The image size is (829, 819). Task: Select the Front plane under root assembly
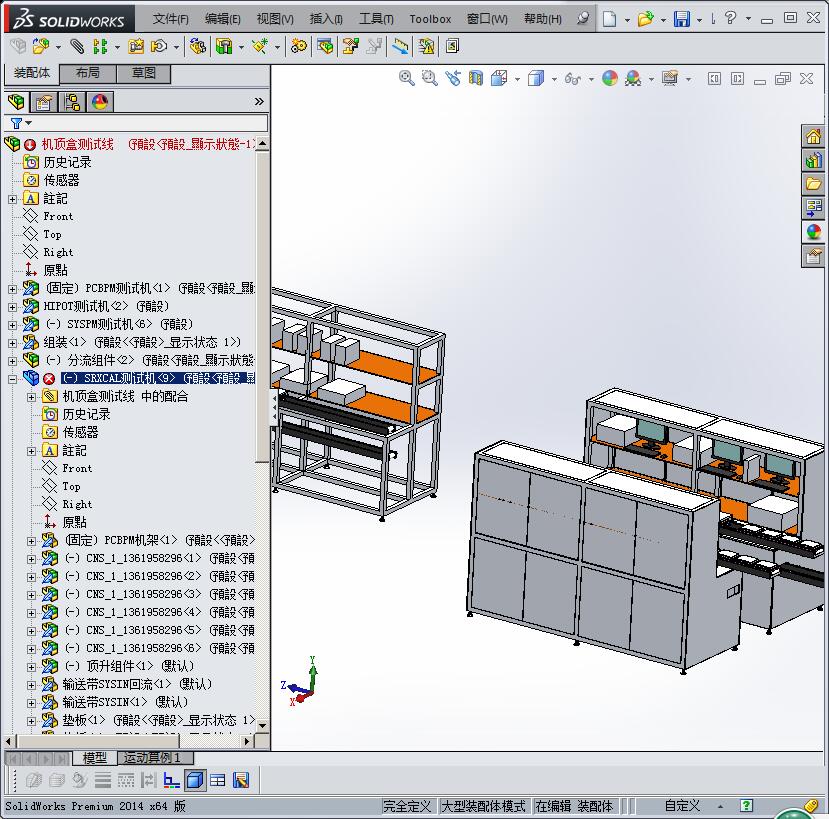click(58, 216)
